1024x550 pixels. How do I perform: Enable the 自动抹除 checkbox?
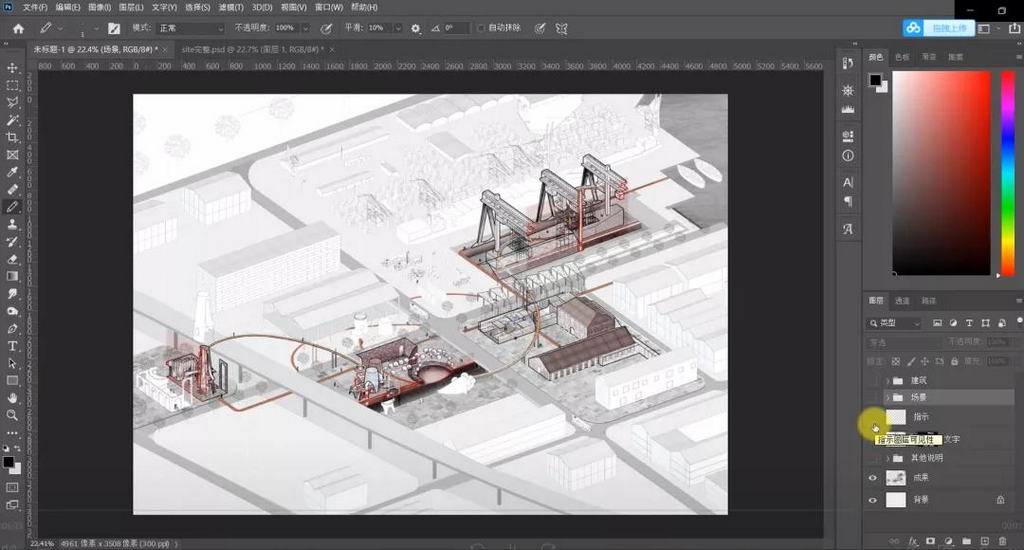481,28
